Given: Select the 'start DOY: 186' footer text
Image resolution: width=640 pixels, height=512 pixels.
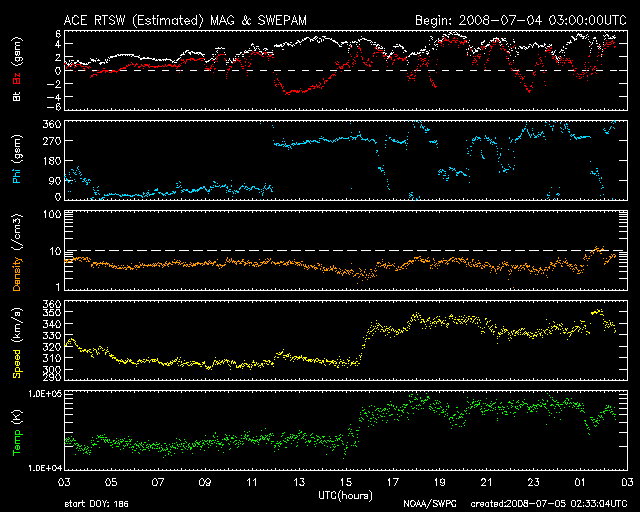Looking at the screenshot, I should [97, 504].
